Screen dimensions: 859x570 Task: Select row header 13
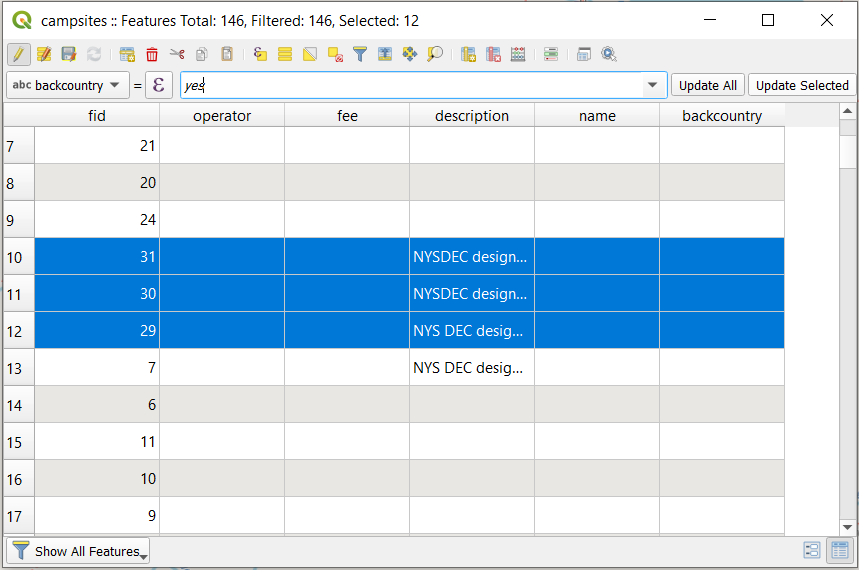[19, 368]
